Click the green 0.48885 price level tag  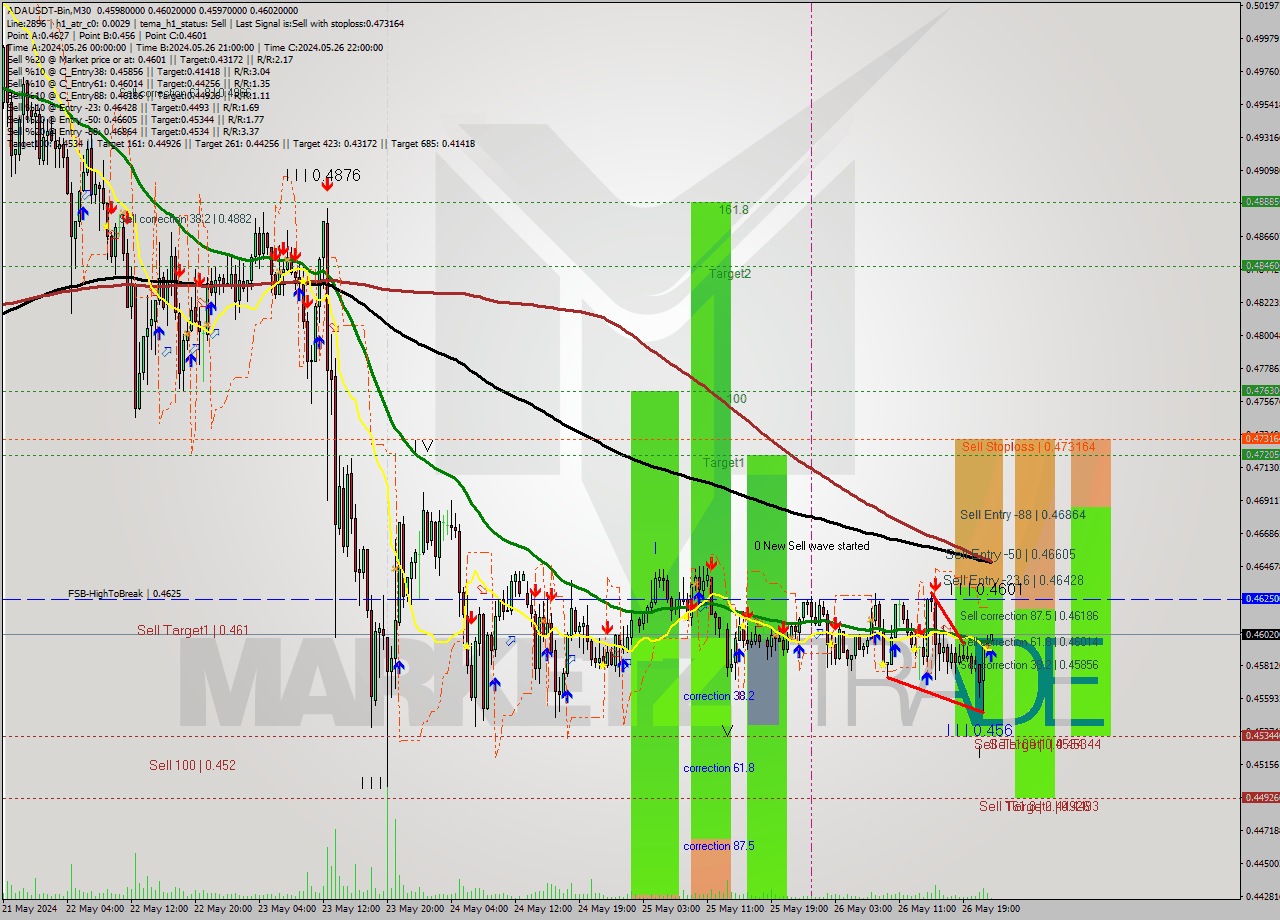[1260, 201]
